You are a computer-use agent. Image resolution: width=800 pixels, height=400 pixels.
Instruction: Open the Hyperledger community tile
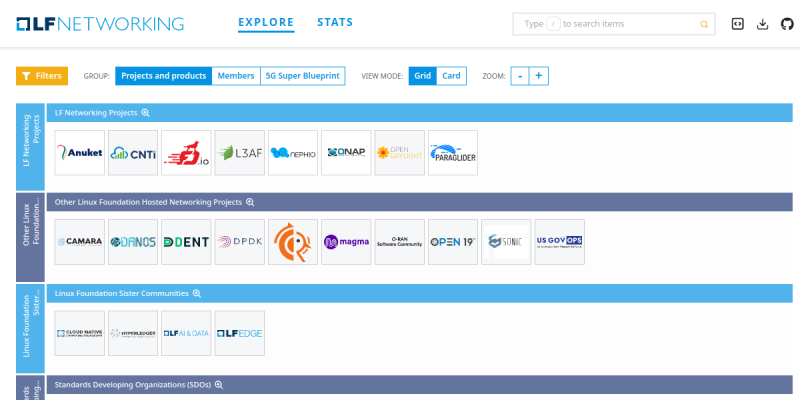[x=133, y=333]
